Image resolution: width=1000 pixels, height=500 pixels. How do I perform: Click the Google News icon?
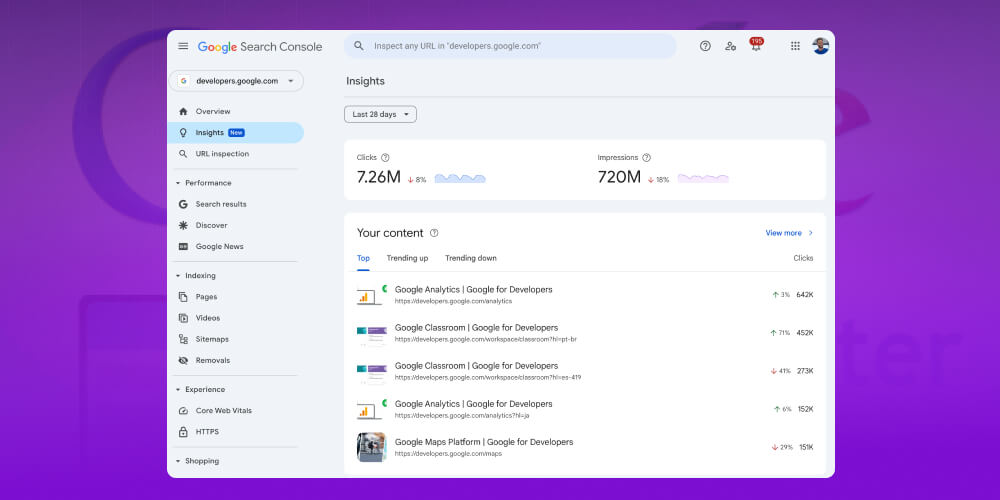[x=183, y=246]
